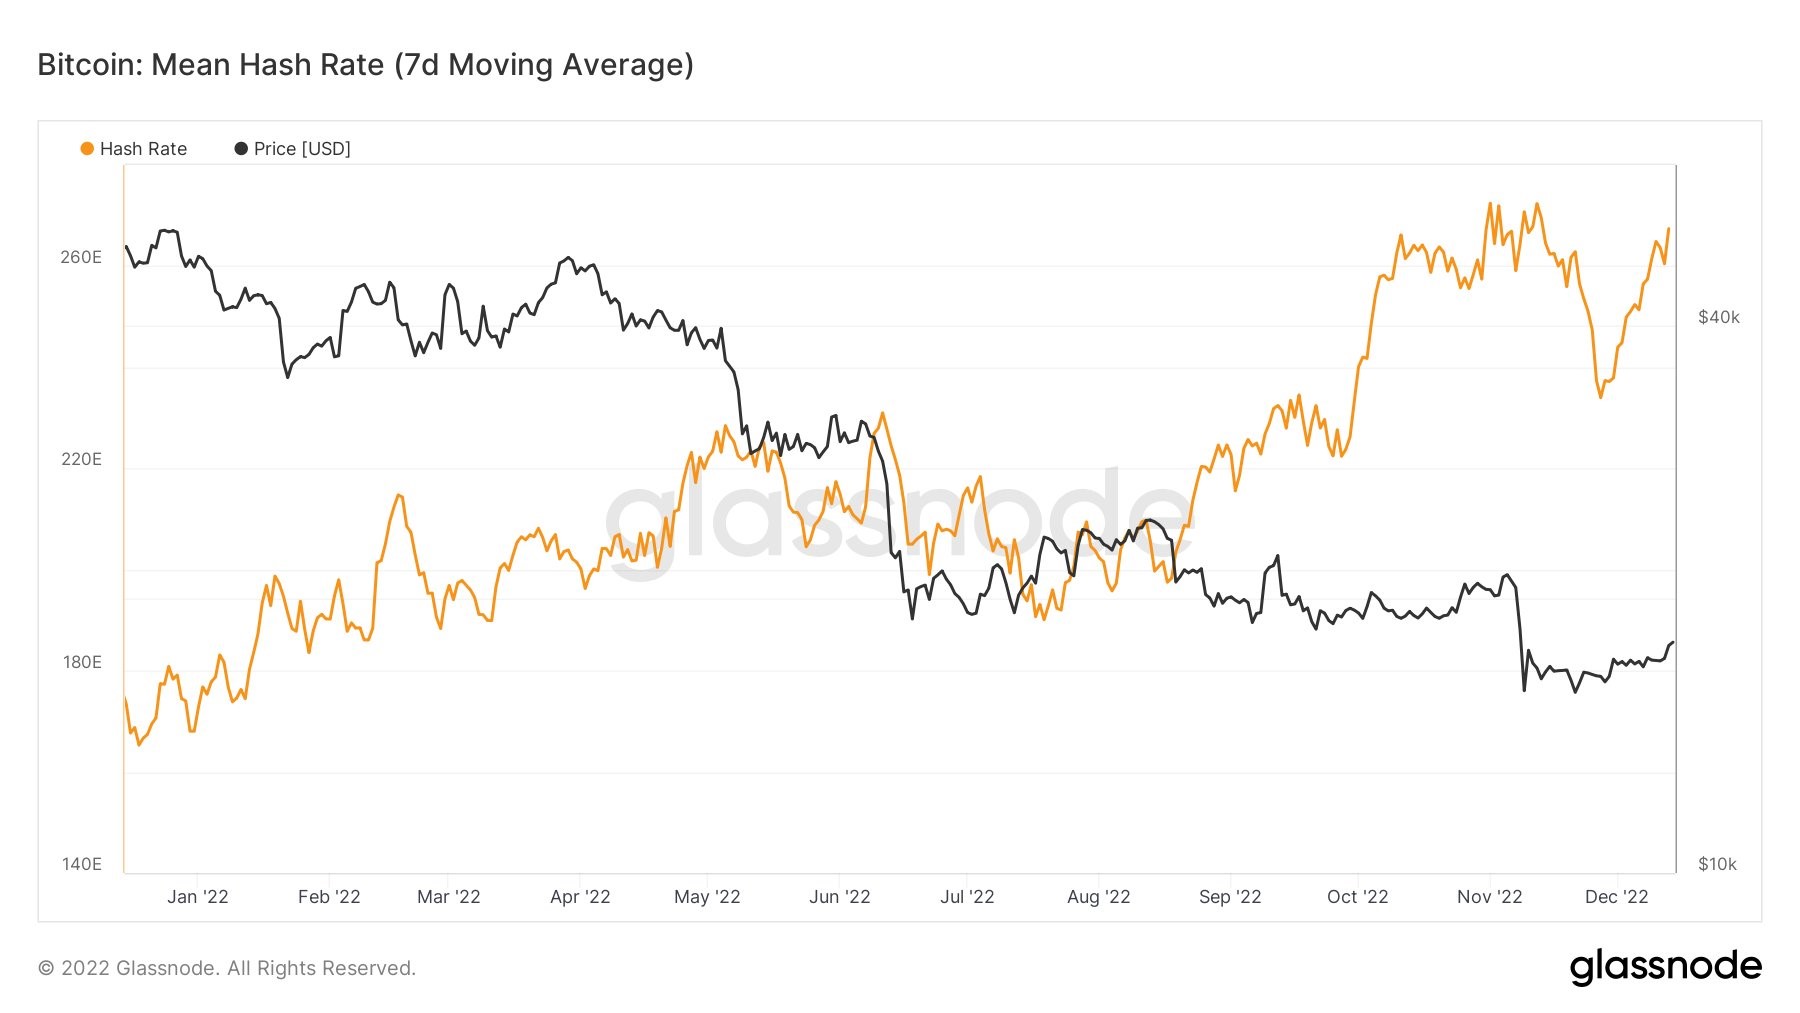Click the black Price legend dot
This screenshot has height=1013, width=1800.
(x=241, y=149)
